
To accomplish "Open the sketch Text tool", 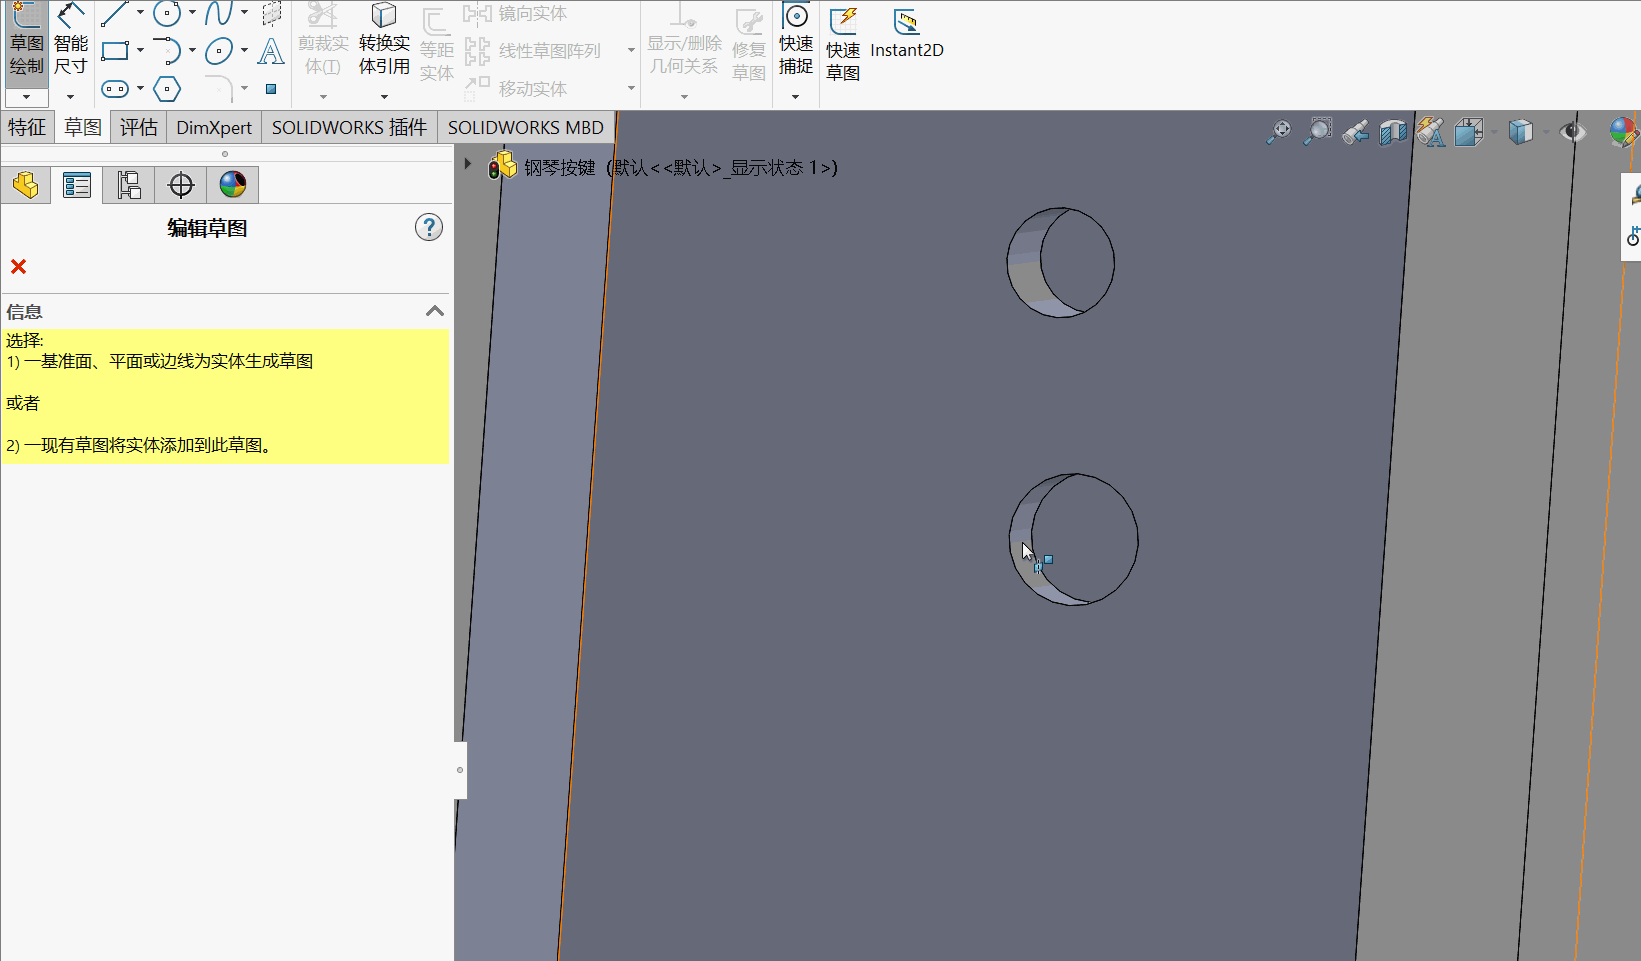I will point(271,51).
